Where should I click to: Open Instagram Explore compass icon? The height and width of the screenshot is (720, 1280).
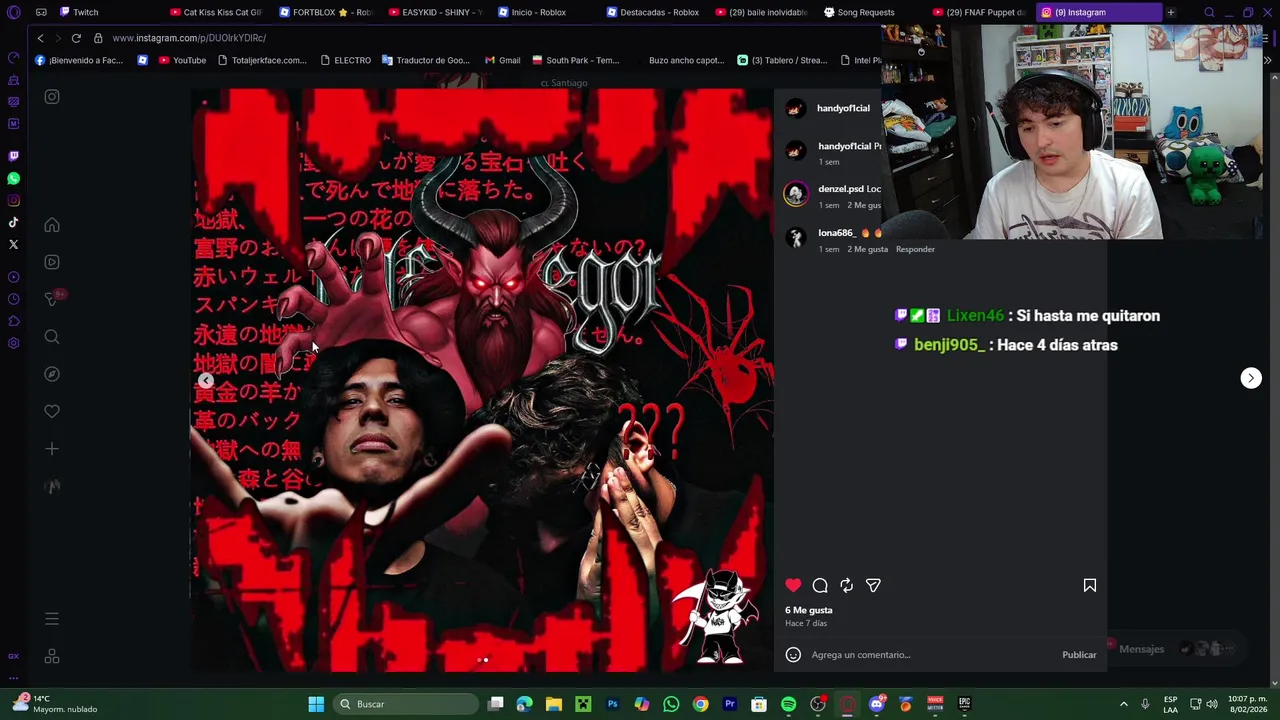(x=52, y=374)
